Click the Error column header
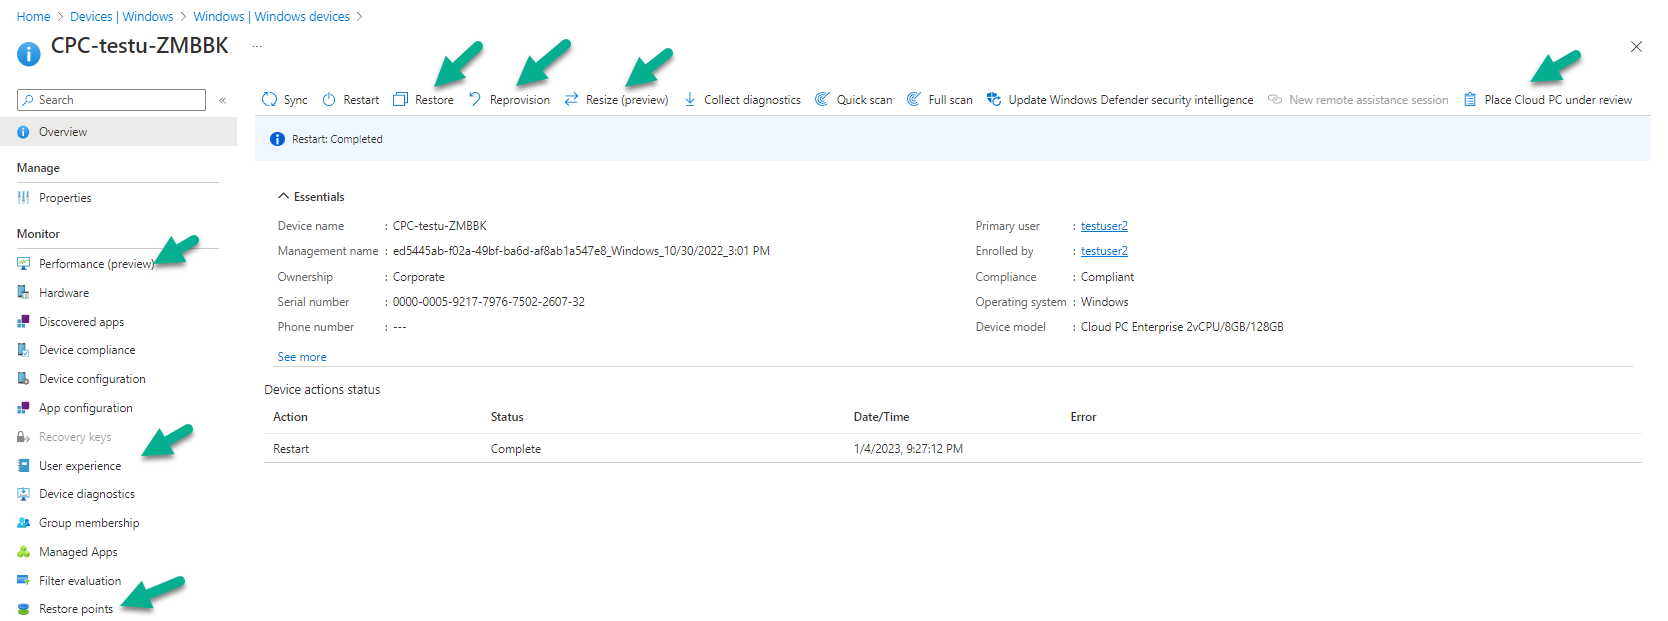Viewport: 1668px width, 621px height. click(1084, 417)
